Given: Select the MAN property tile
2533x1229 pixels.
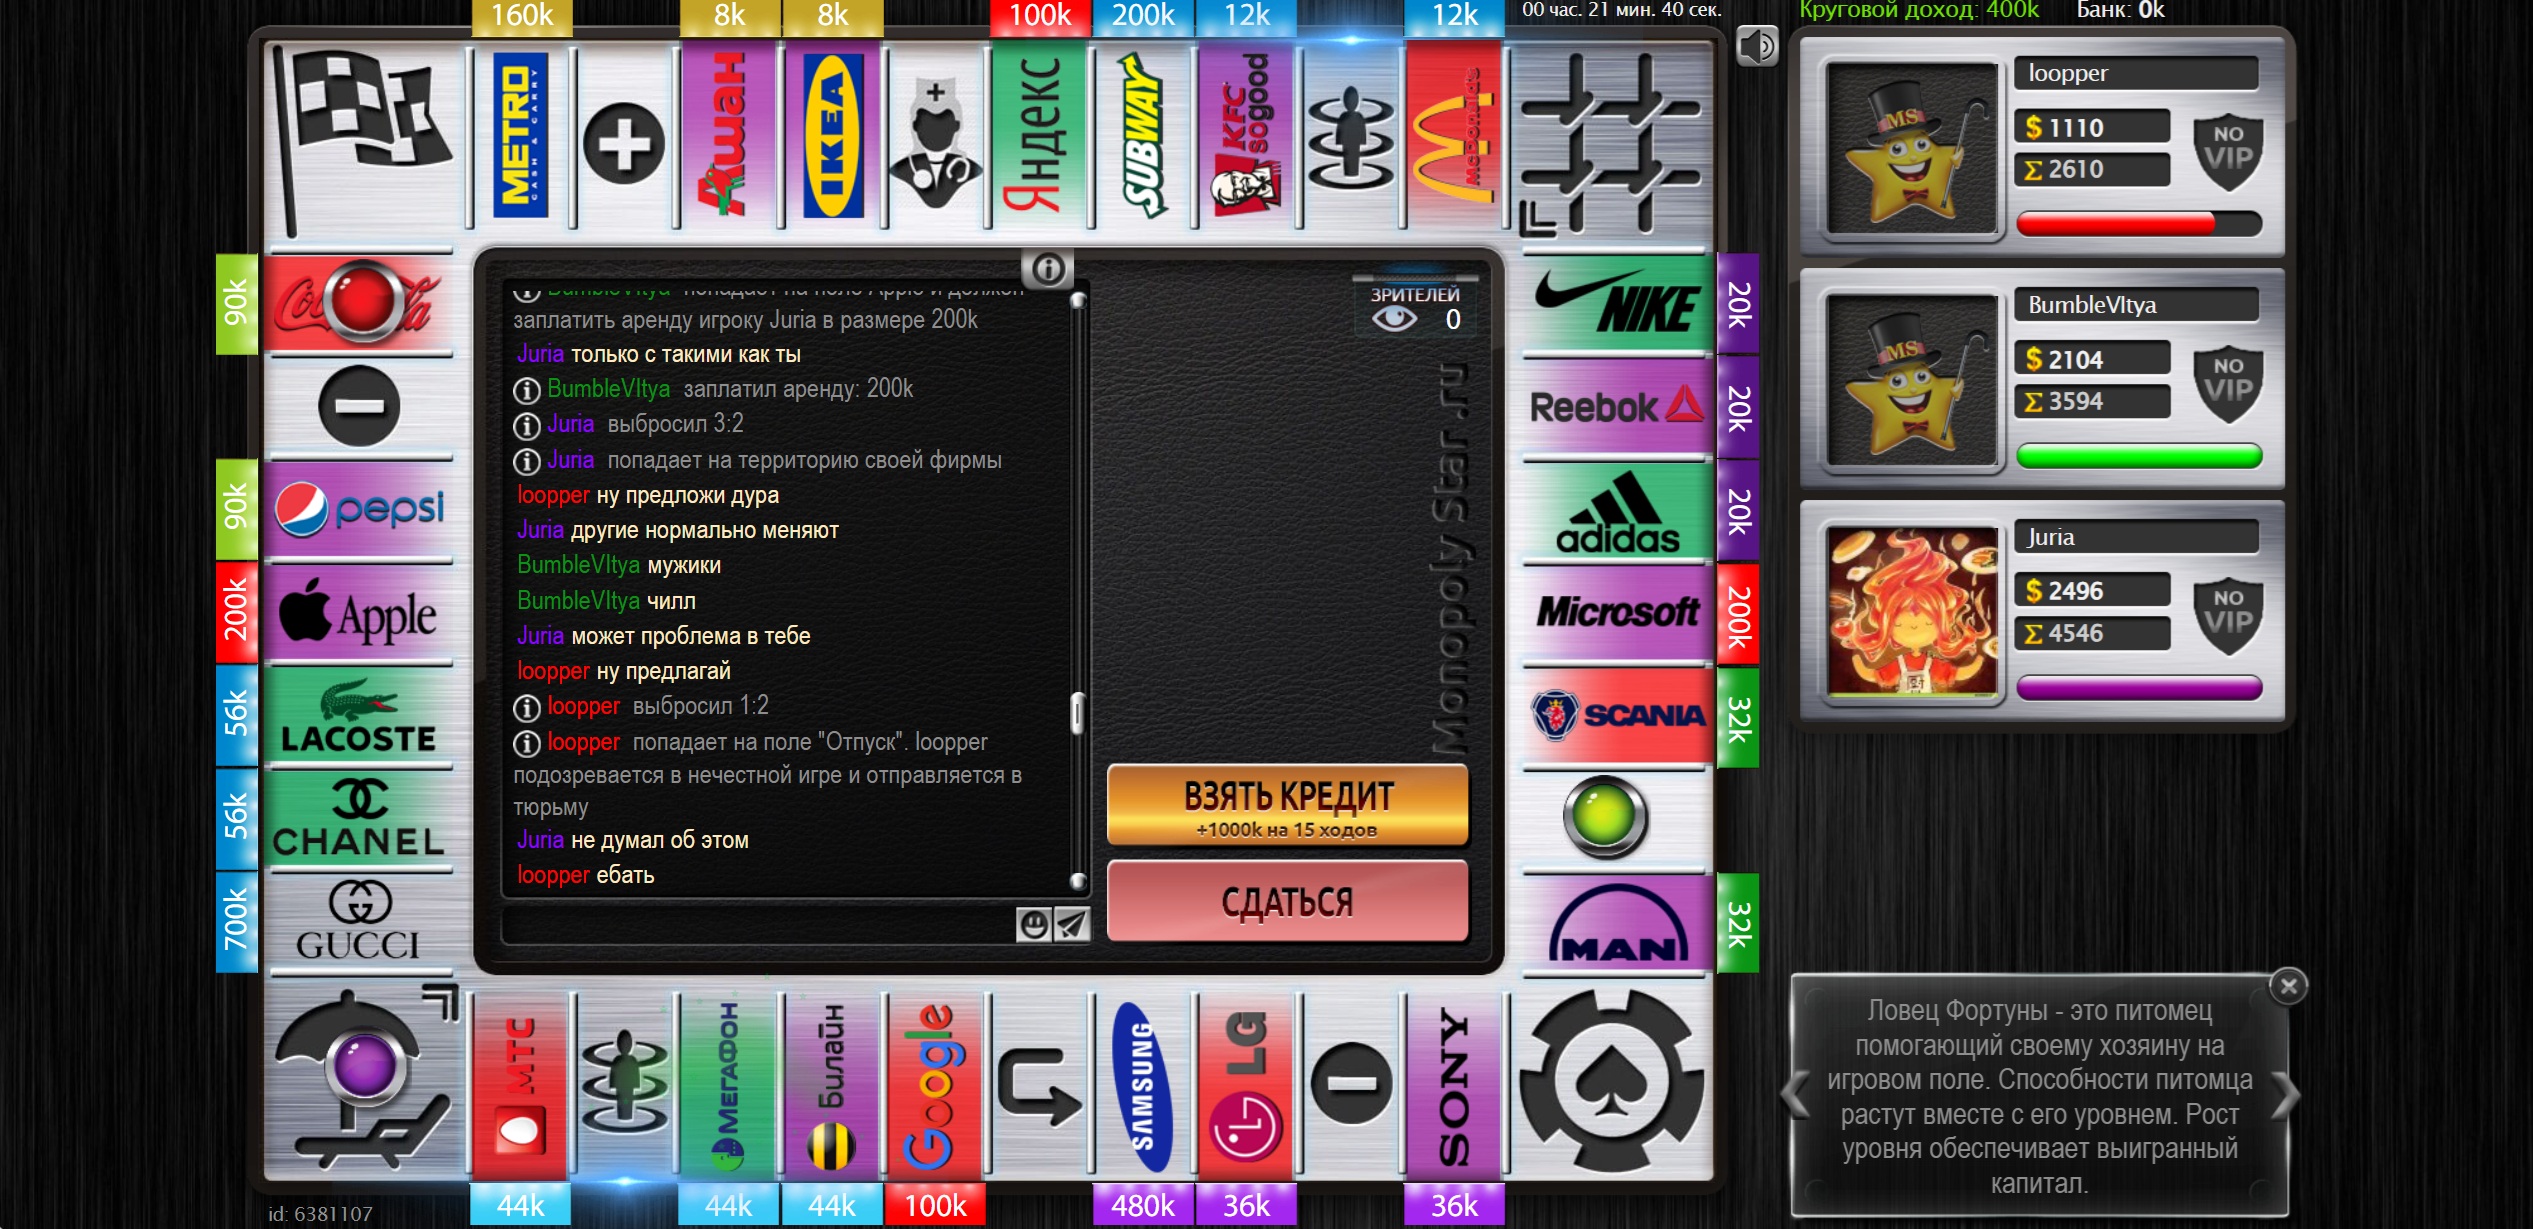Looking at the screenshot, I should (x=1616, y=923).
